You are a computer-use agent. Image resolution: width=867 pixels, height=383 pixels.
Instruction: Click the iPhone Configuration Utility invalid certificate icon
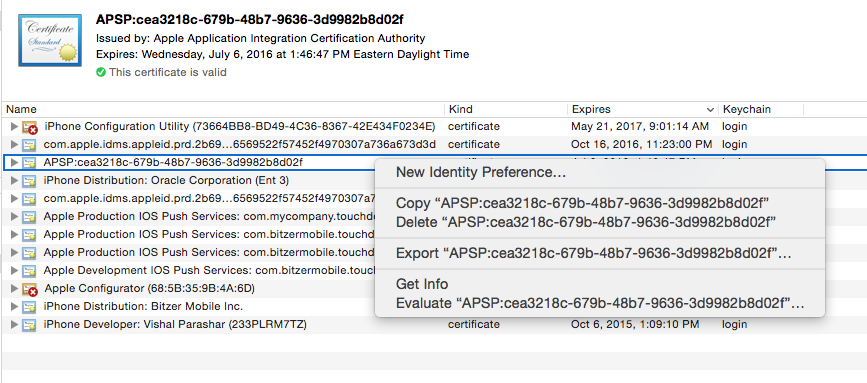coord(29,127)
